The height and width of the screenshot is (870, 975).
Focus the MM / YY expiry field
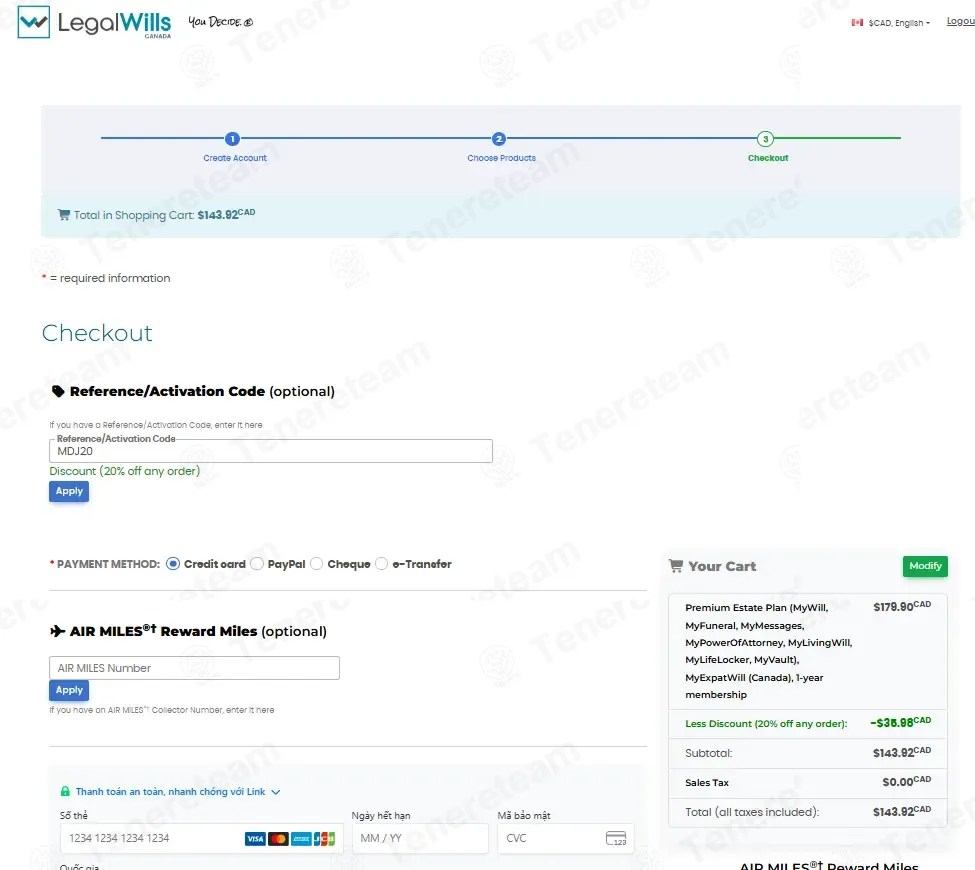(x=420, y=838)
